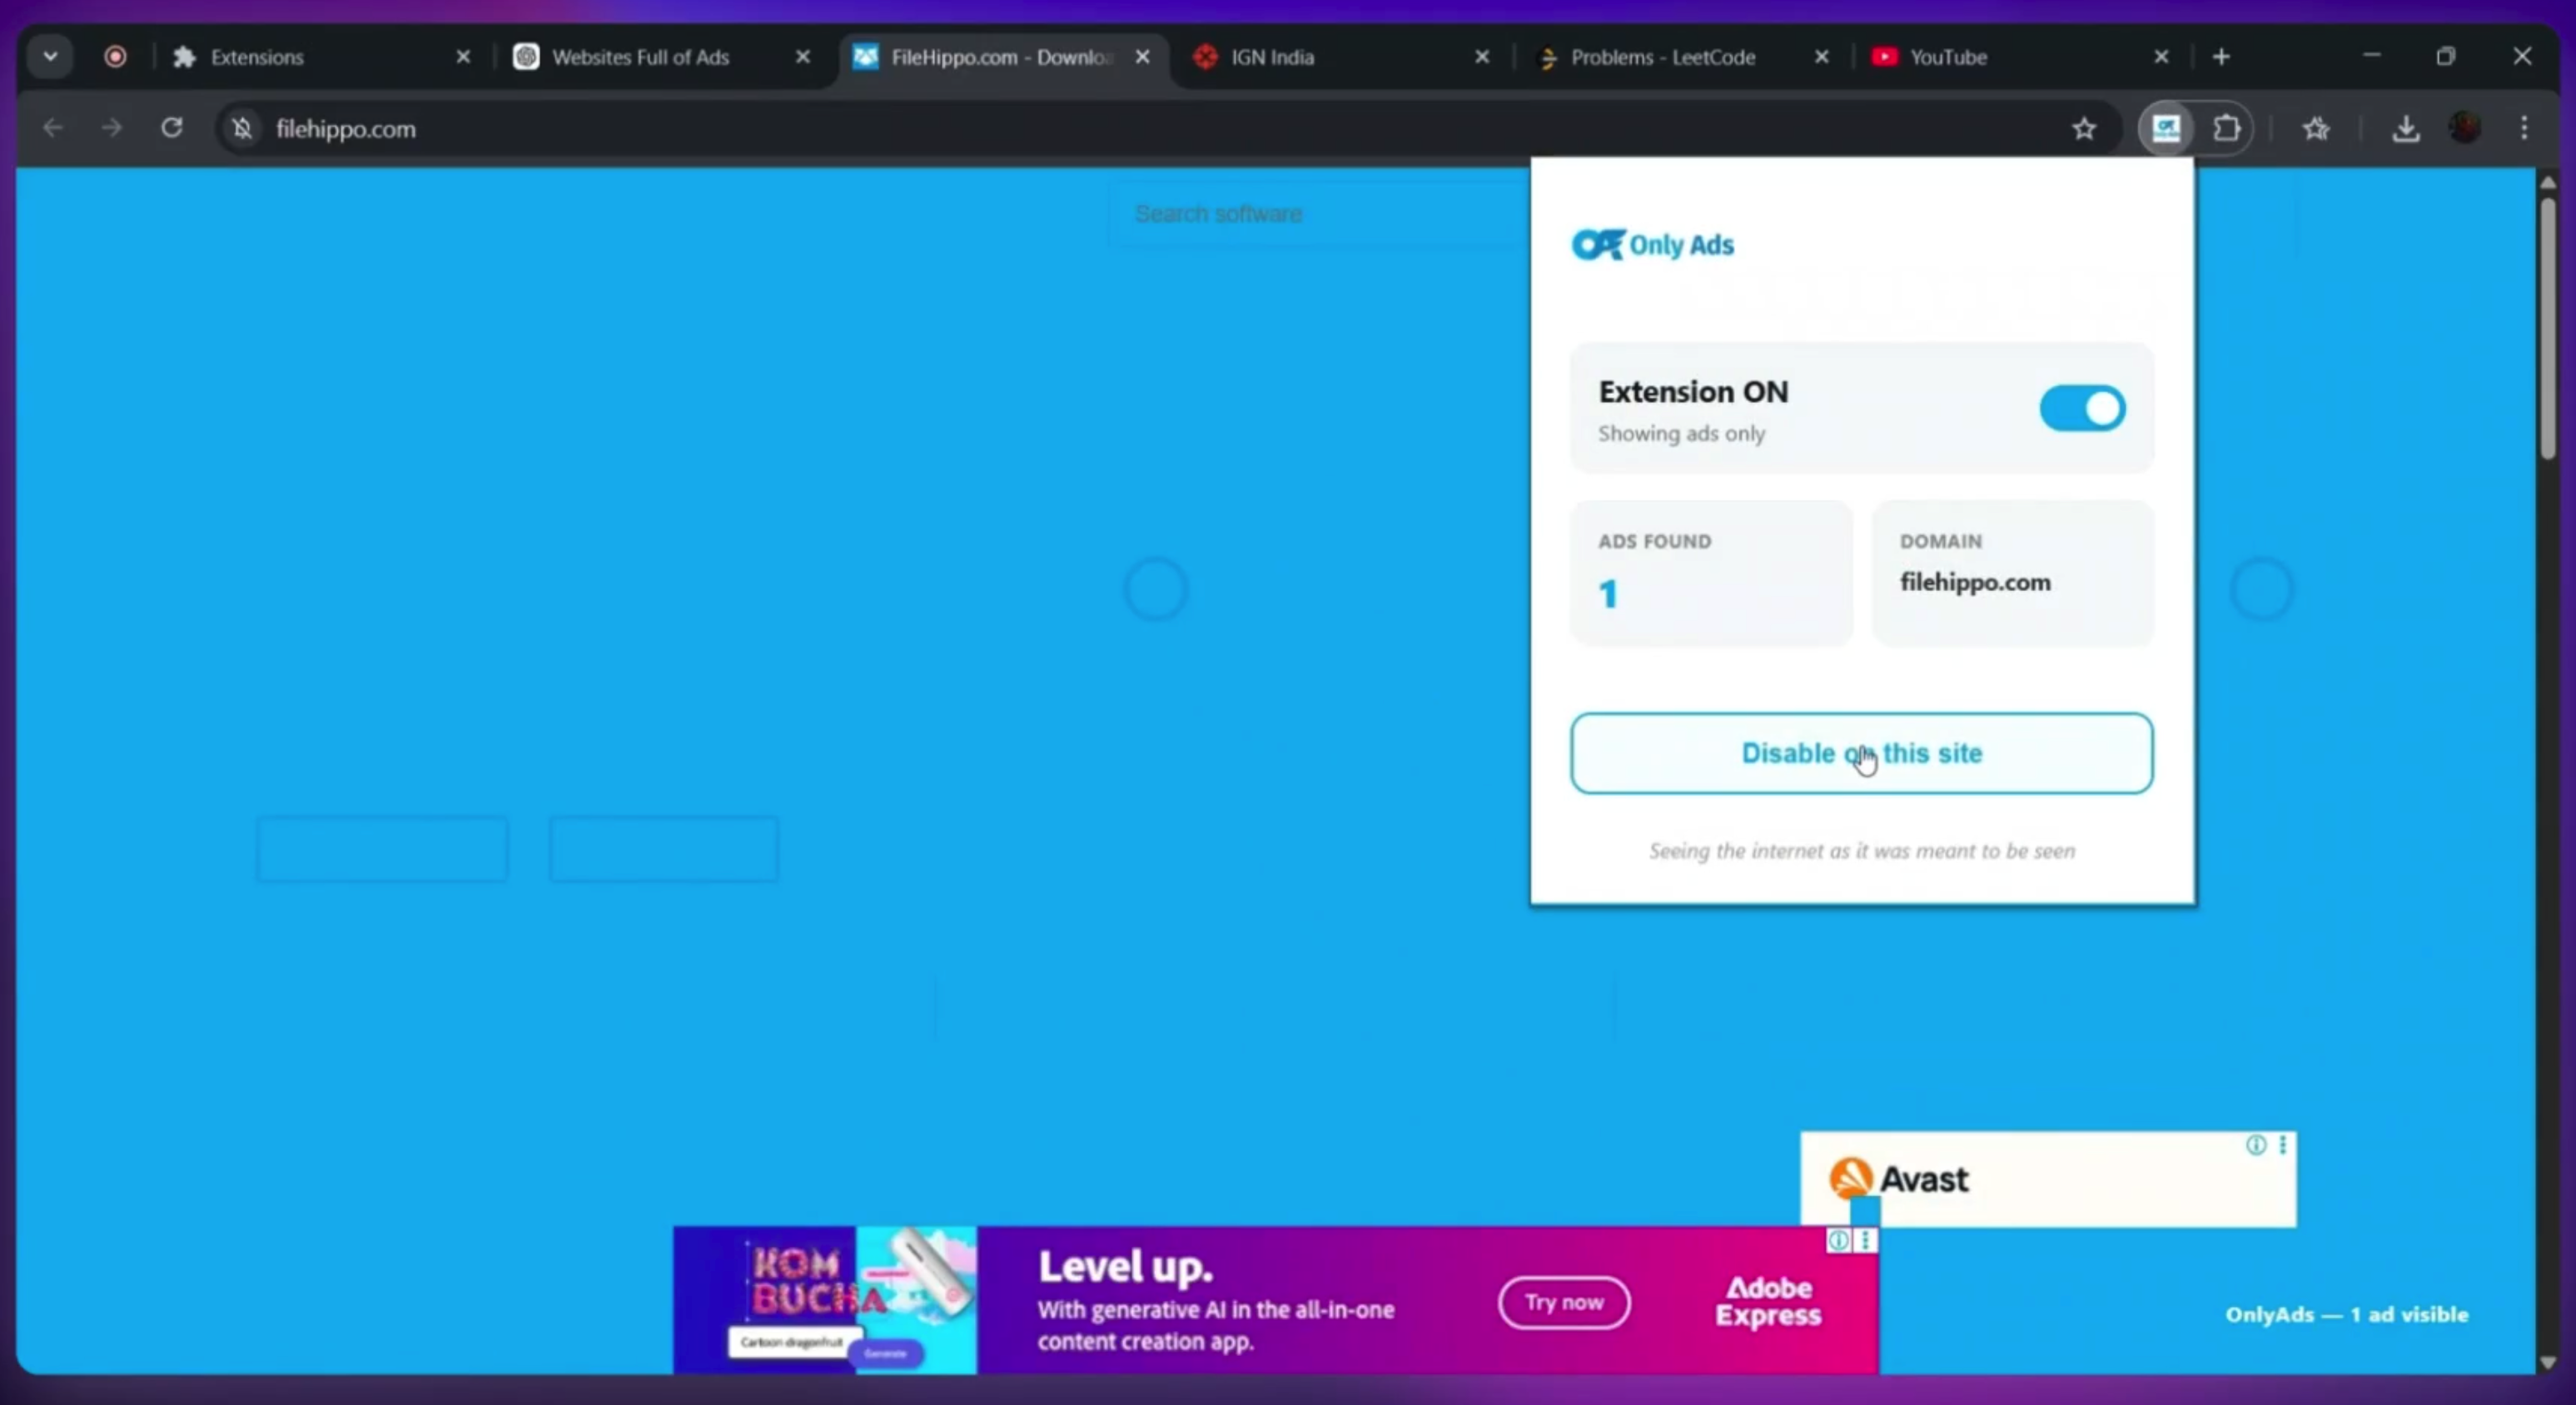Open the Extensions puzzle-piece menu
Image resolution: width=2576 pixels, height=1405 pixels.
2226,128
